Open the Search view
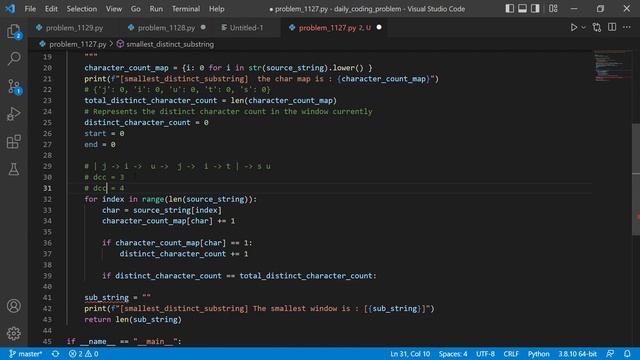The image size is (640, 360). [x=14, y=58]
